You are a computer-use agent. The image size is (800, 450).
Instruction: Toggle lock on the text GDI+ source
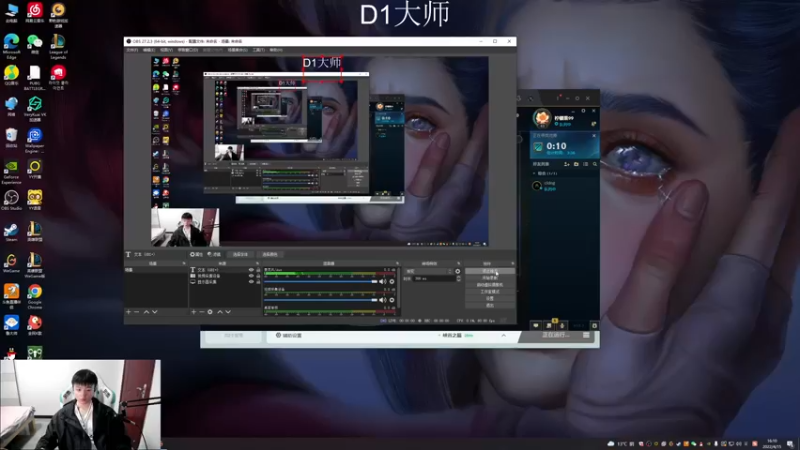258,270
